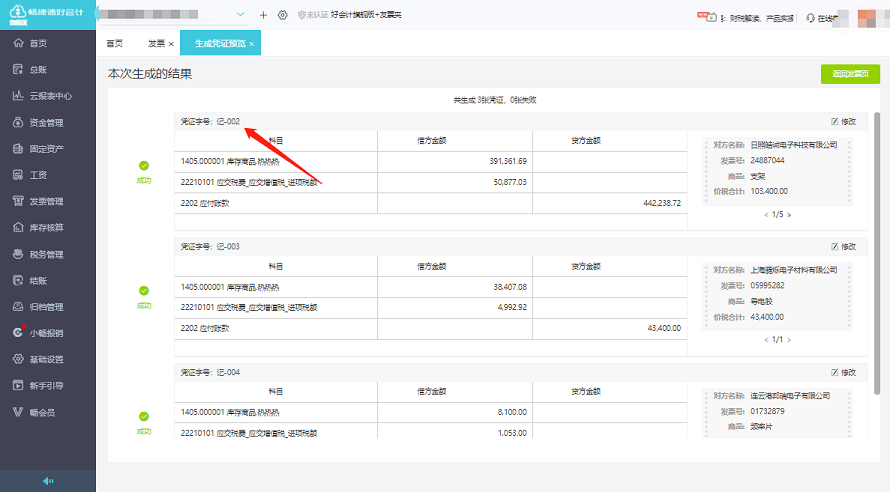Click previous arrow of 1/1 pager

click(766, 339)
